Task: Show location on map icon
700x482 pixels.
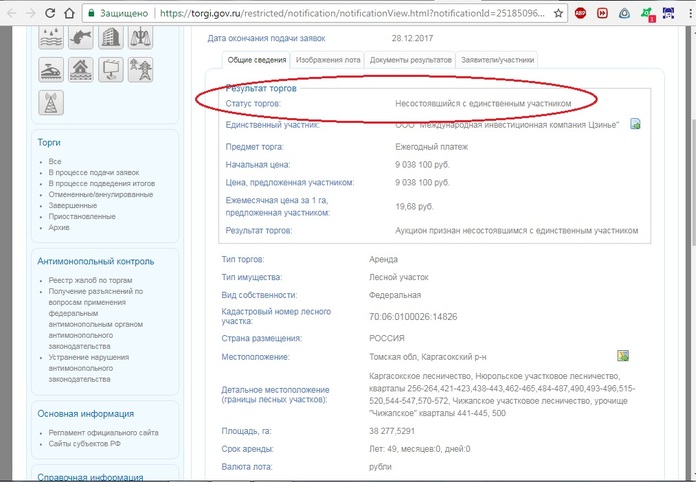Action: pos(623,356)
